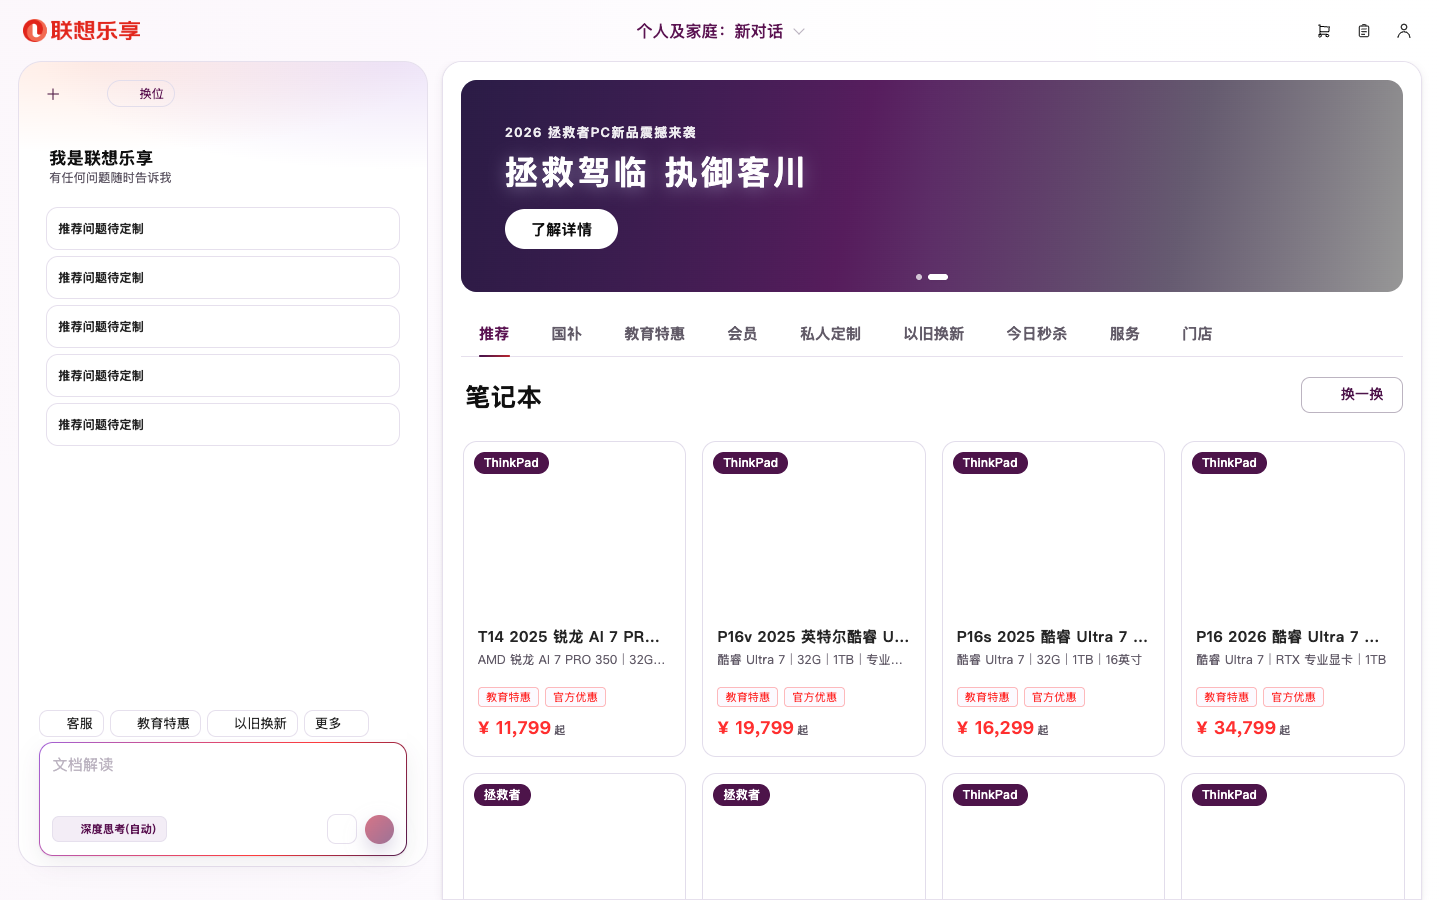This screenshot has height=900, width=1440.
Task: Click the 笔记本 section heading
Action: (503, 397)
